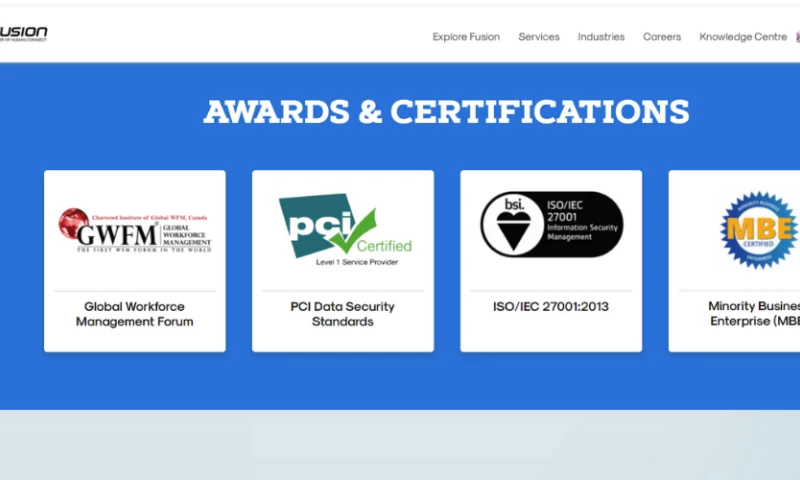This screenshot has width=800, height=480.
Task: Click the green checkmark on PCI logo
Action: [x=353, y=231]
